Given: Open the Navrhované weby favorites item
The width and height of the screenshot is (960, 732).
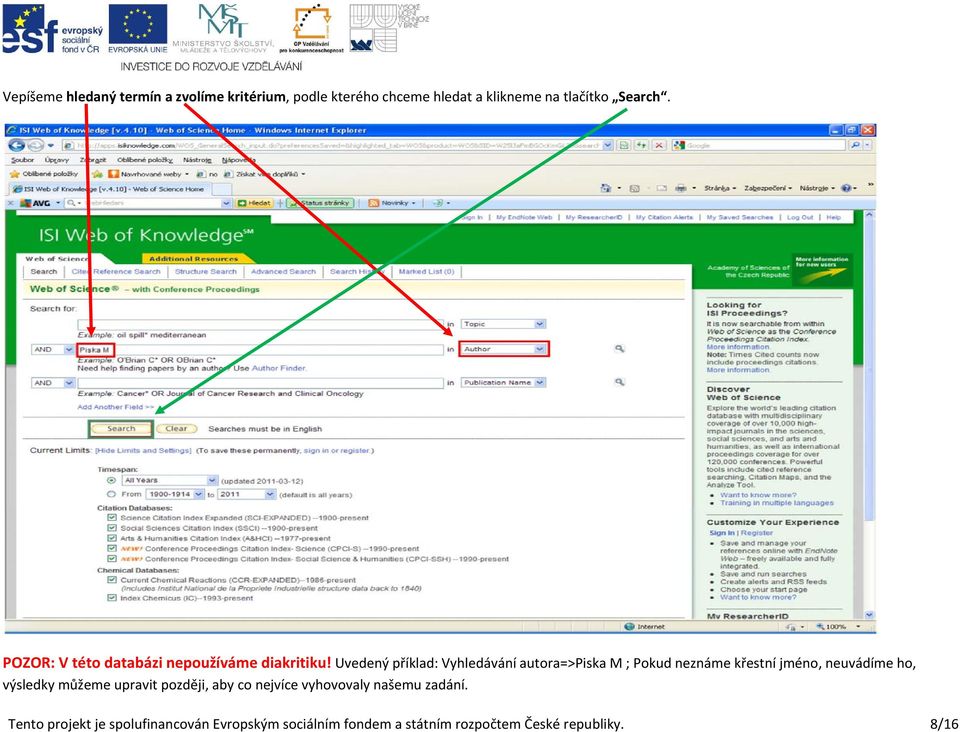Looking at the screenshot, I should point(149,174).
